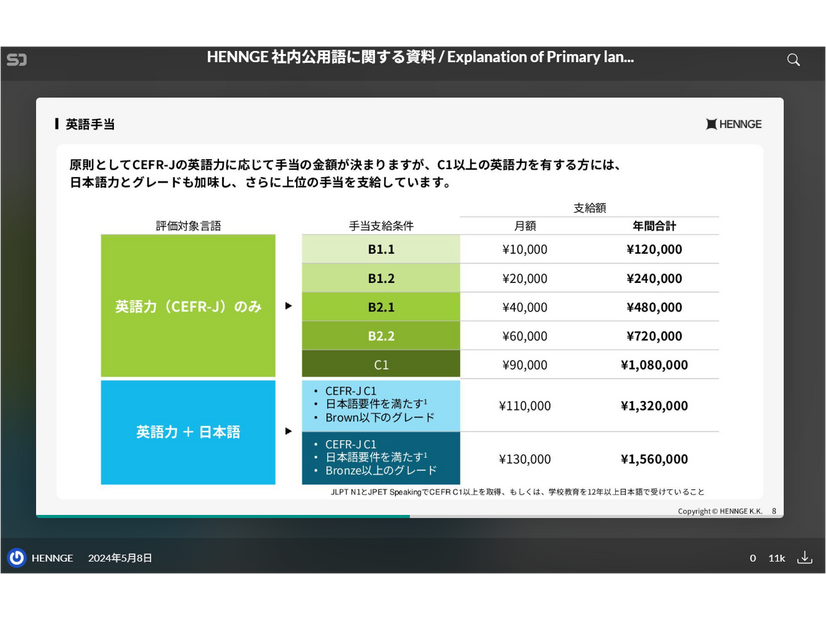Click the star counter showing 0
This screenshot has width=826, height=620.
(x=752, y=559)
